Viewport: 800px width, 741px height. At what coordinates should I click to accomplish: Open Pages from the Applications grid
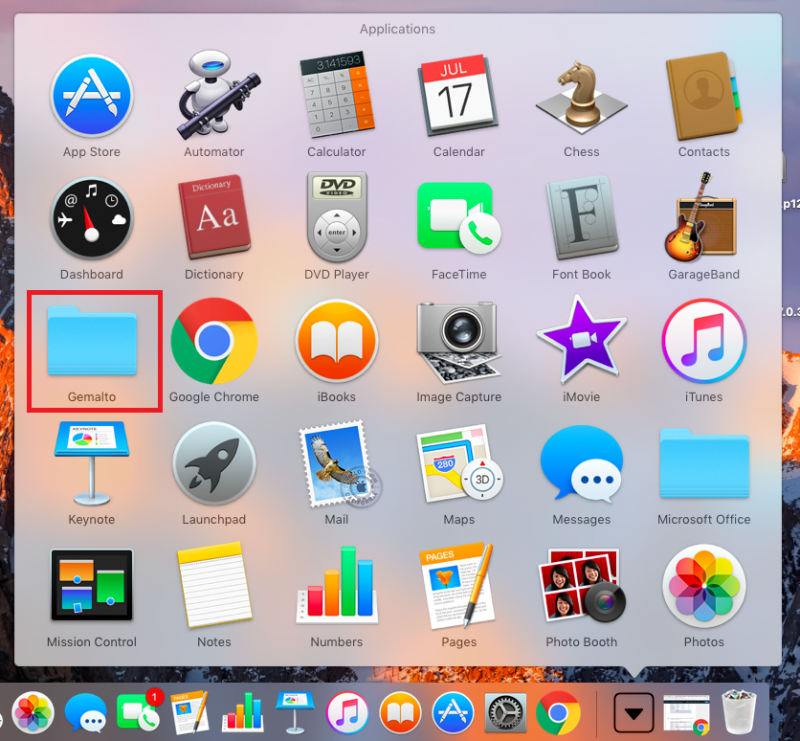point(459,586)
